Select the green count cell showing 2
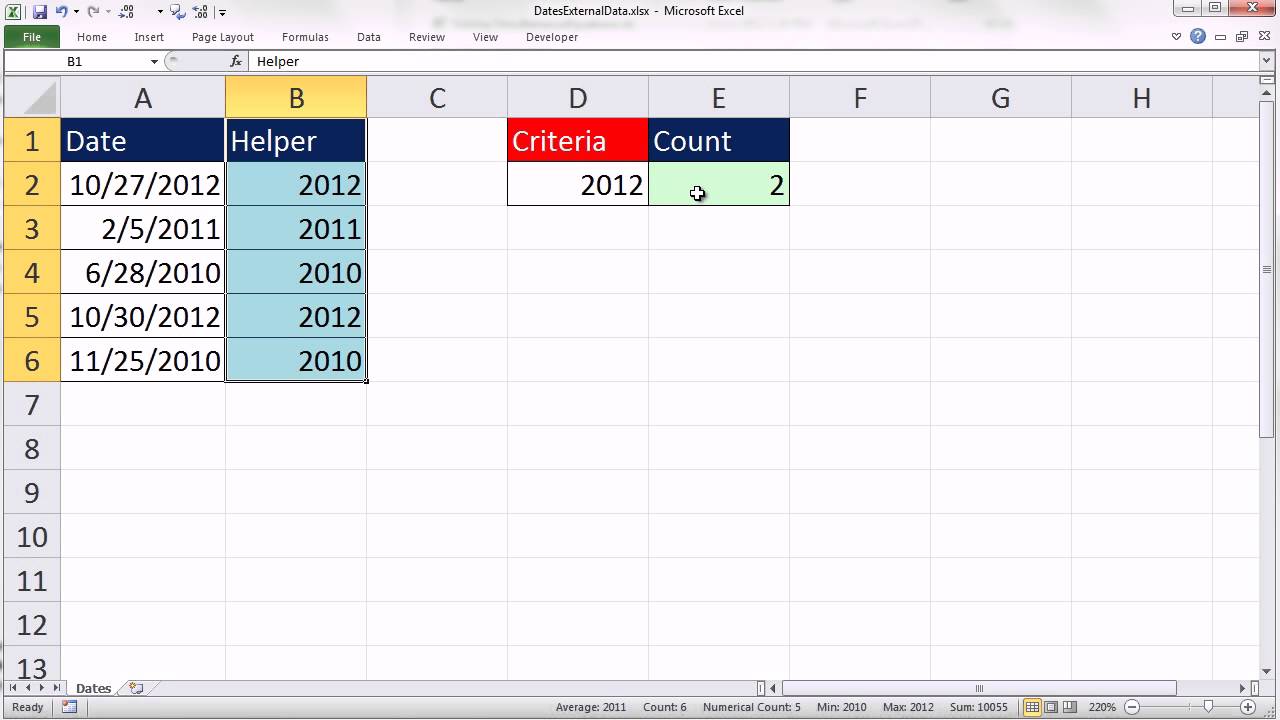 pyautogui.click(x=719, y=184)
